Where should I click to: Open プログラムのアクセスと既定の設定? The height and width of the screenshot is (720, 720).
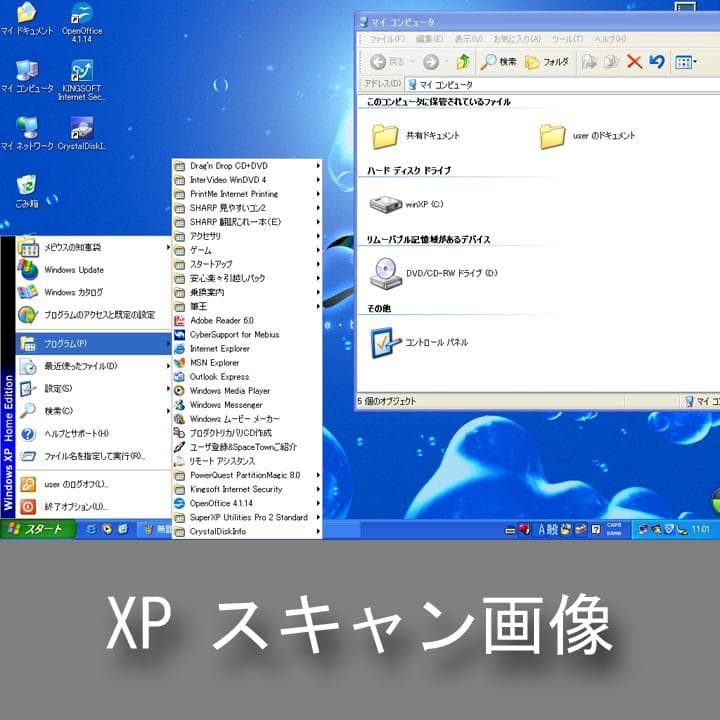[x=94, y=315]
